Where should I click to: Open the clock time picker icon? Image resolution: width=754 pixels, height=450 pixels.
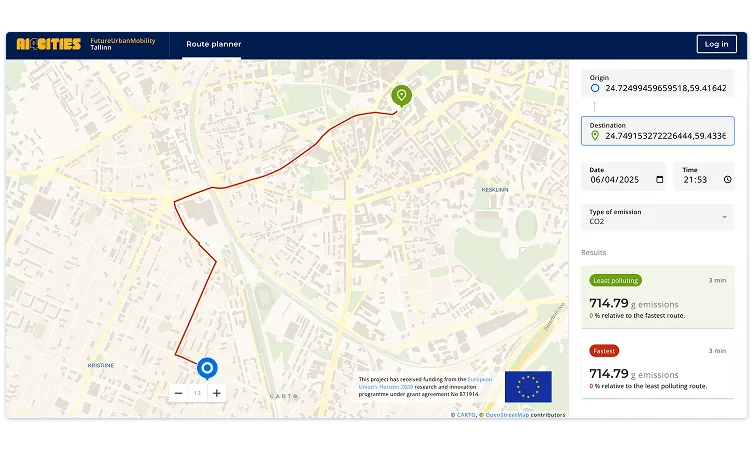pyautogui.click(x=728, y=179)
